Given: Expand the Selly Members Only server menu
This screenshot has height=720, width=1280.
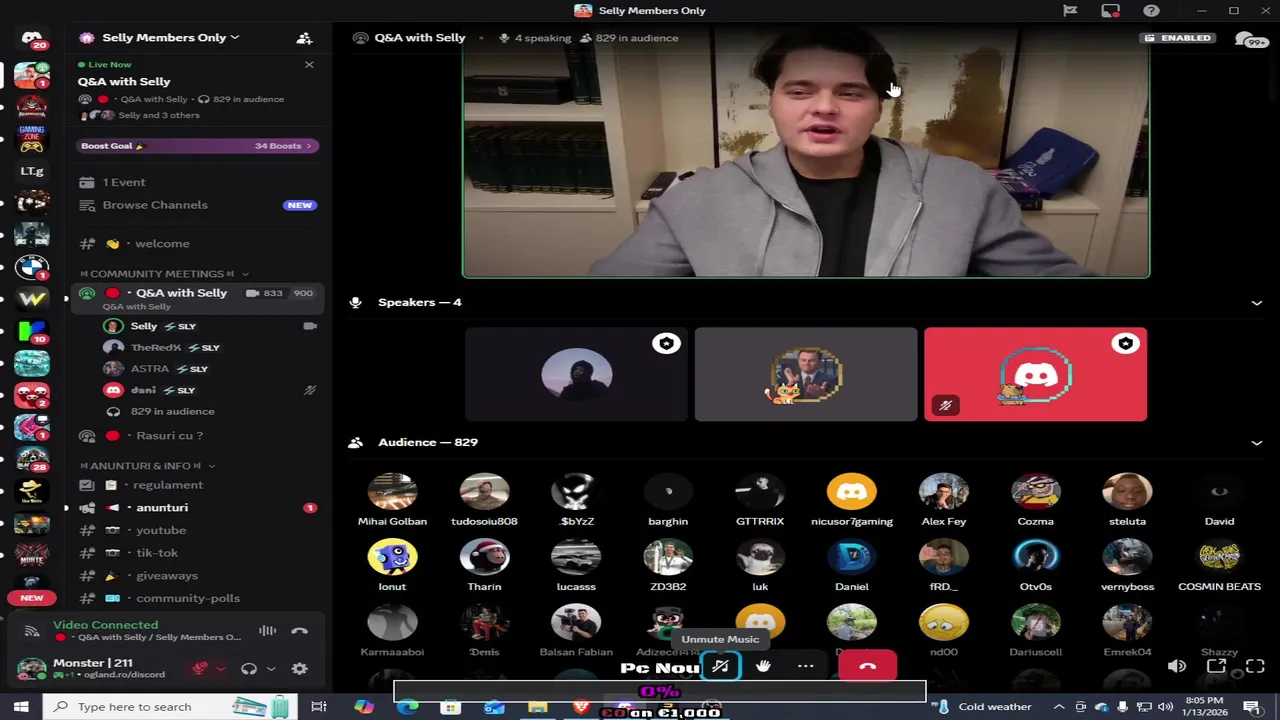Looking at the screenshot, I should (x=170, y=38).
